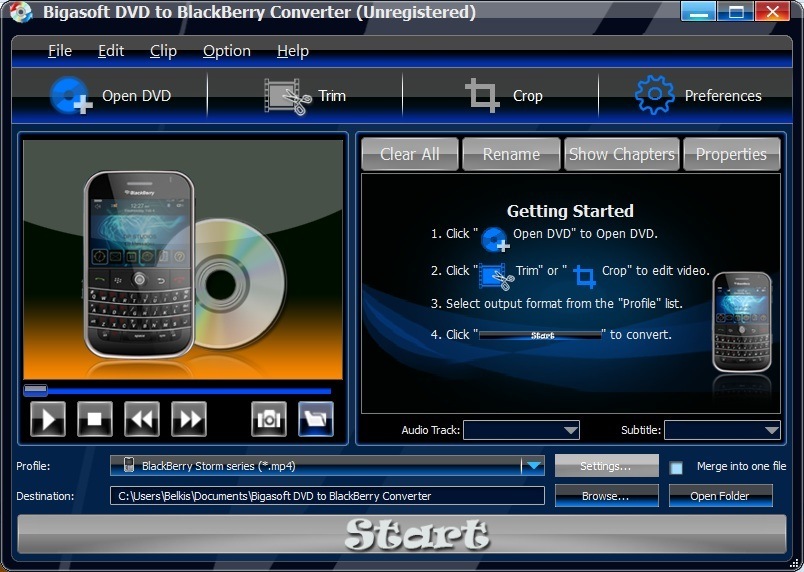This screenshot has height=572, width=804.
Task: Click the Getting Started heading
Action: click(x=570, y=211)
